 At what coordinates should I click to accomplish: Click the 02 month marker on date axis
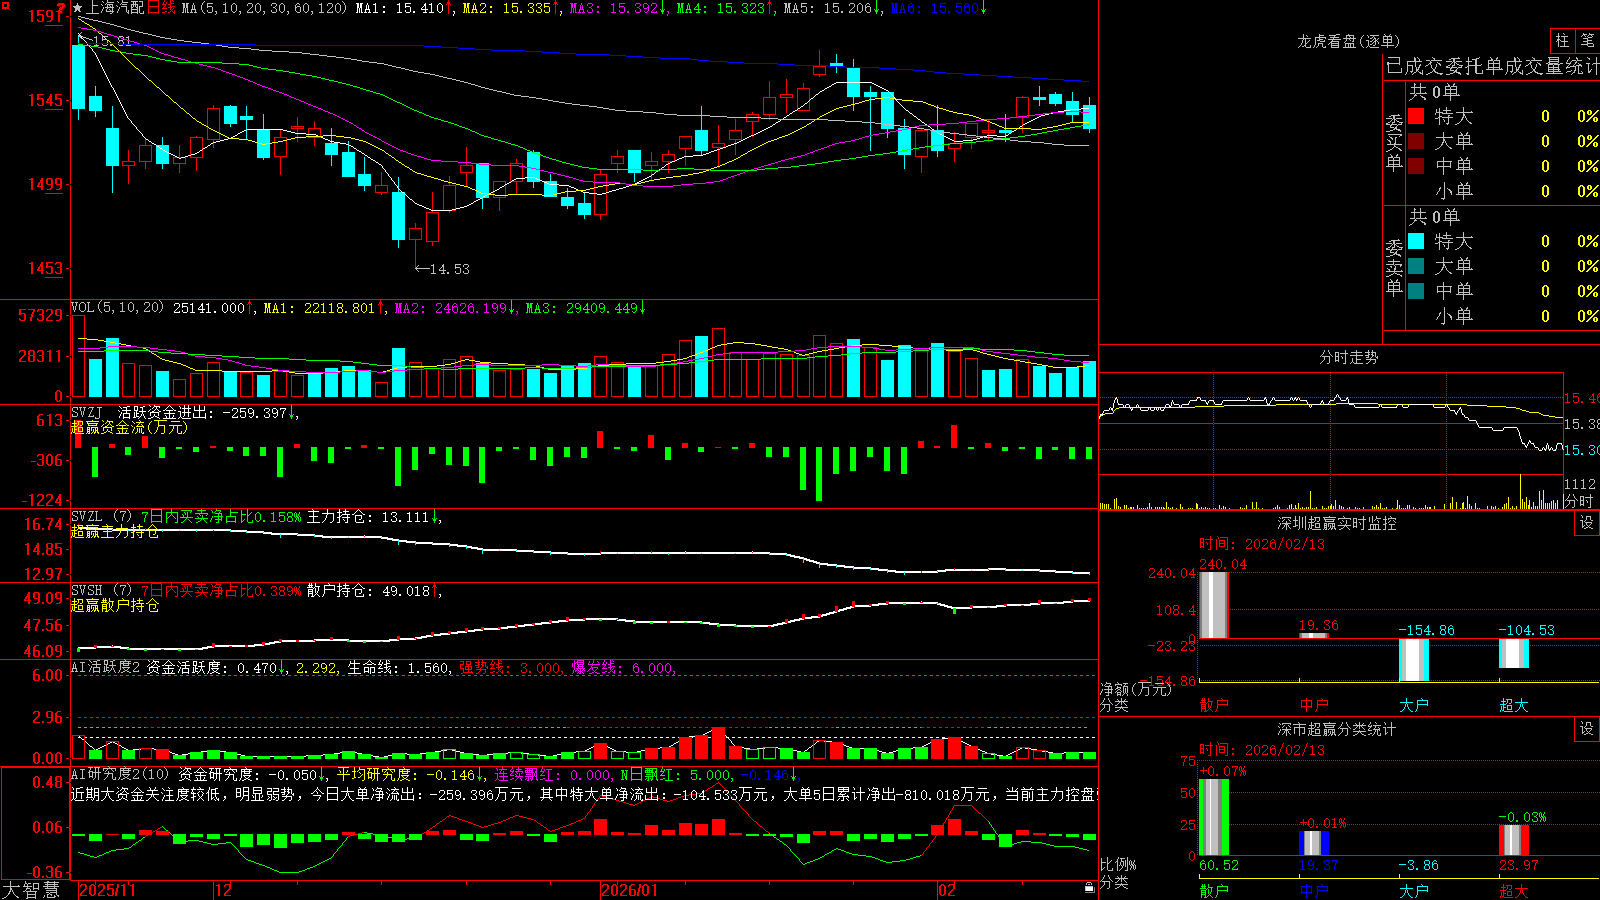point(947,890)
